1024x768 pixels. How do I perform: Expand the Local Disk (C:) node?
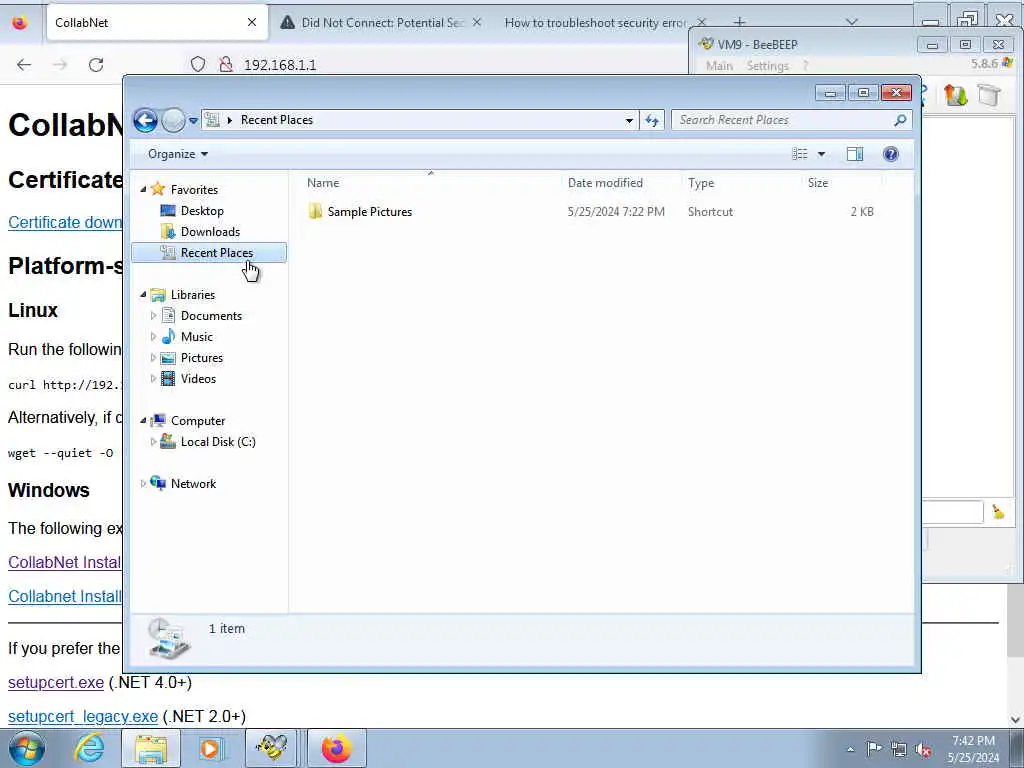click(153, 442)
